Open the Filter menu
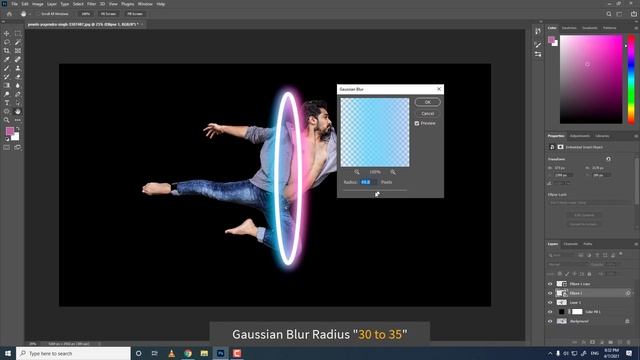Screen dimensions: 640x360 click(91, 4)
